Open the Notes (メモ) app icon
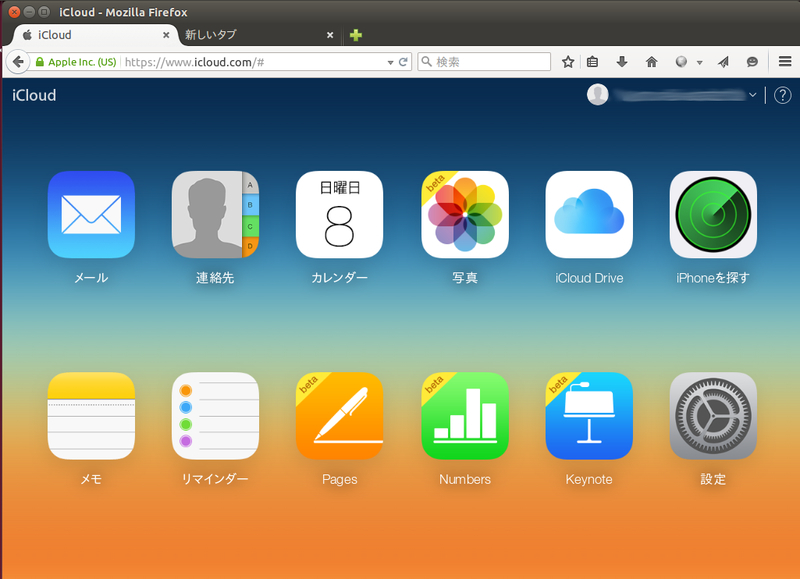Image resolution: width=800 pixels, height=579 pixels. pos(91,416)
